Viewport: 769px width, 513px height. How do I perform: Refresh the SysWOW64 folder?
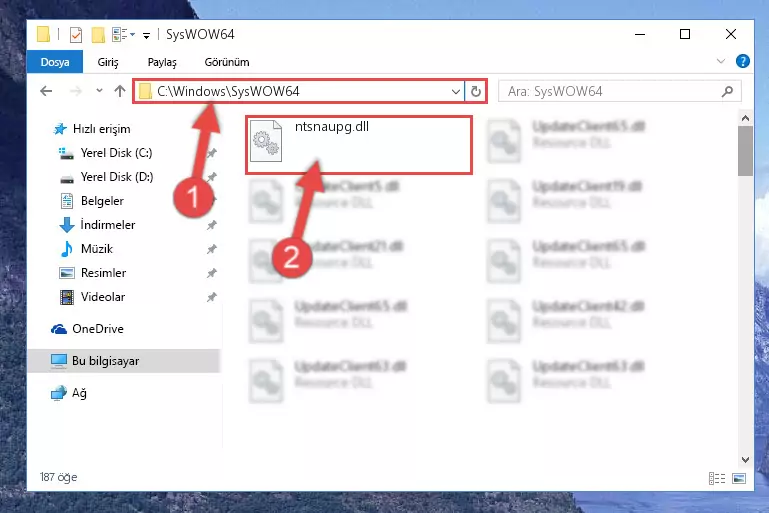tap(476, 91)
